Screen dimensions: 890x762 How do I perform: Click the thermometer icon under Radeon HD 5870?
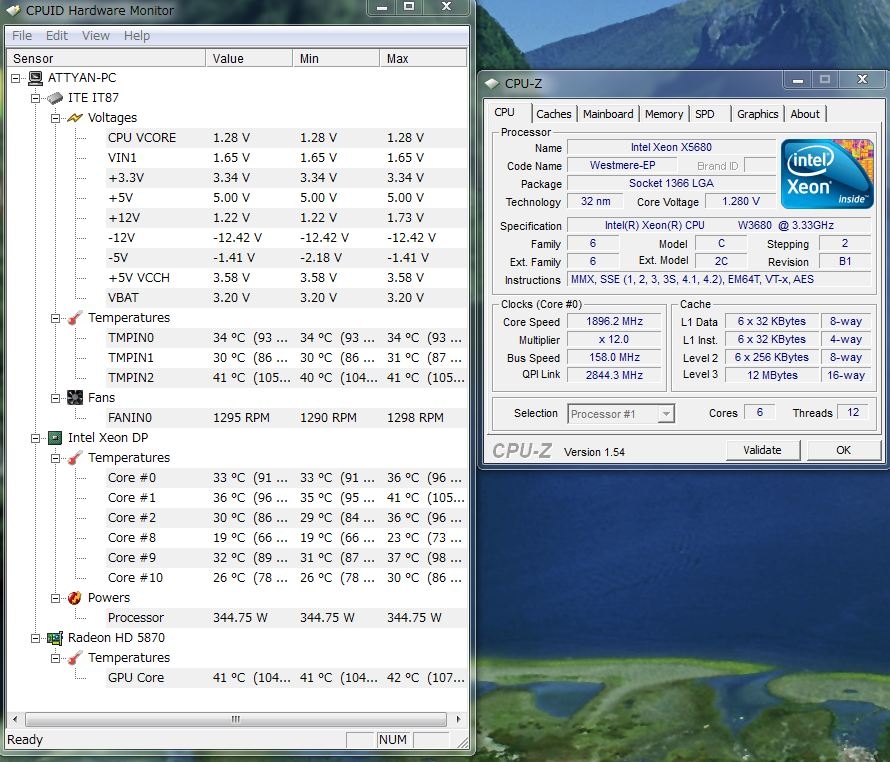point(75,658)
